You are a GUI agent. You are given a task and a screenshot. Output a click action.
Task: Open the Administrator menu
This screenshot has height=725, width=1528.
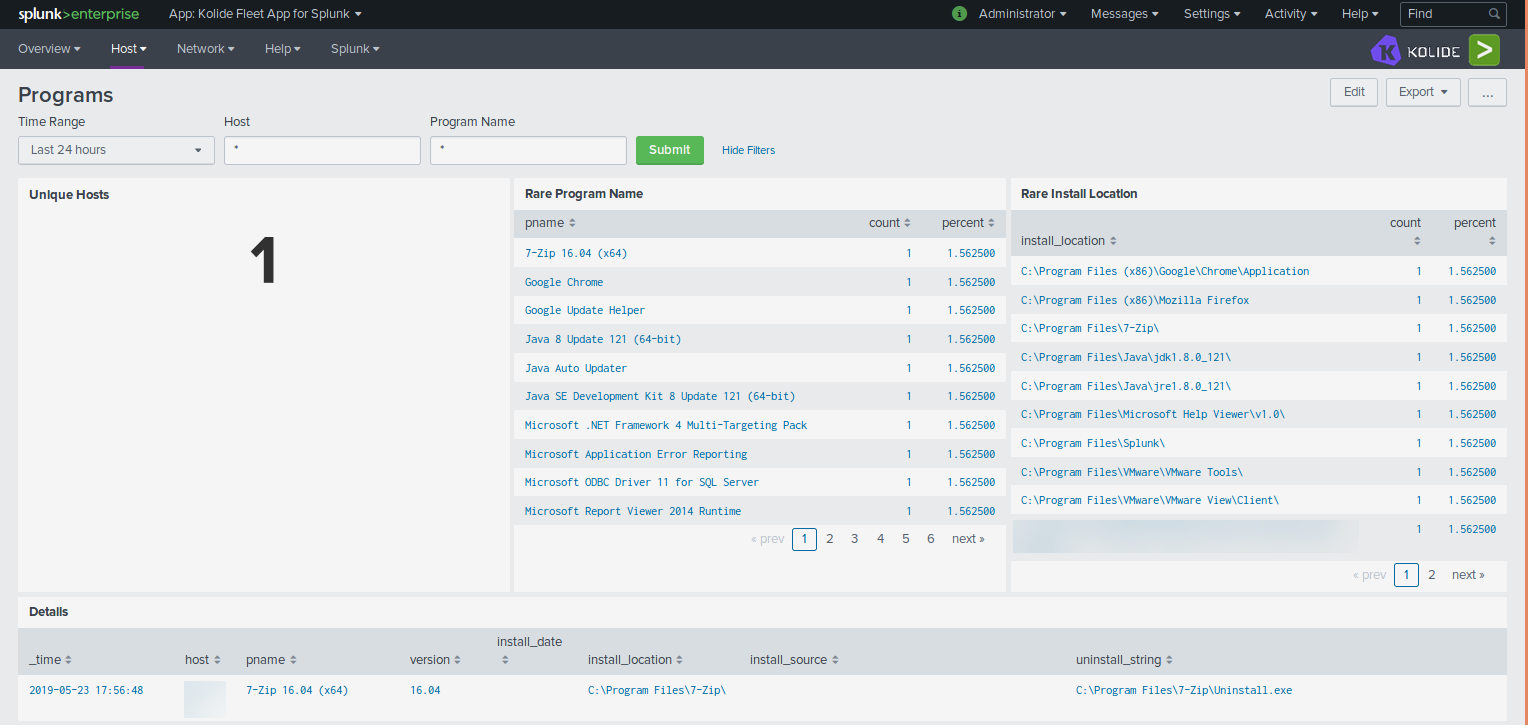[1022, 14]
